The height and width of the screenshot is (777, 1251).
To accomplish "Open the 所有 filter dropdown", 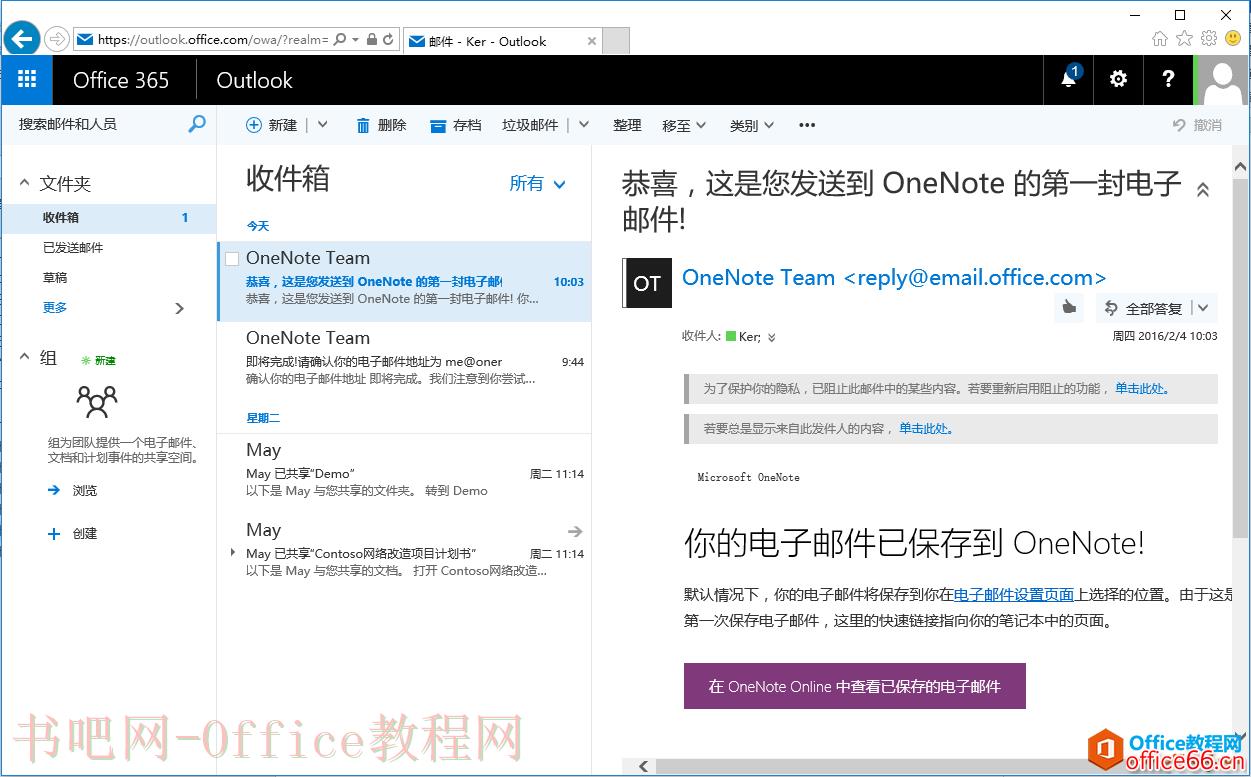I will 538,183.
